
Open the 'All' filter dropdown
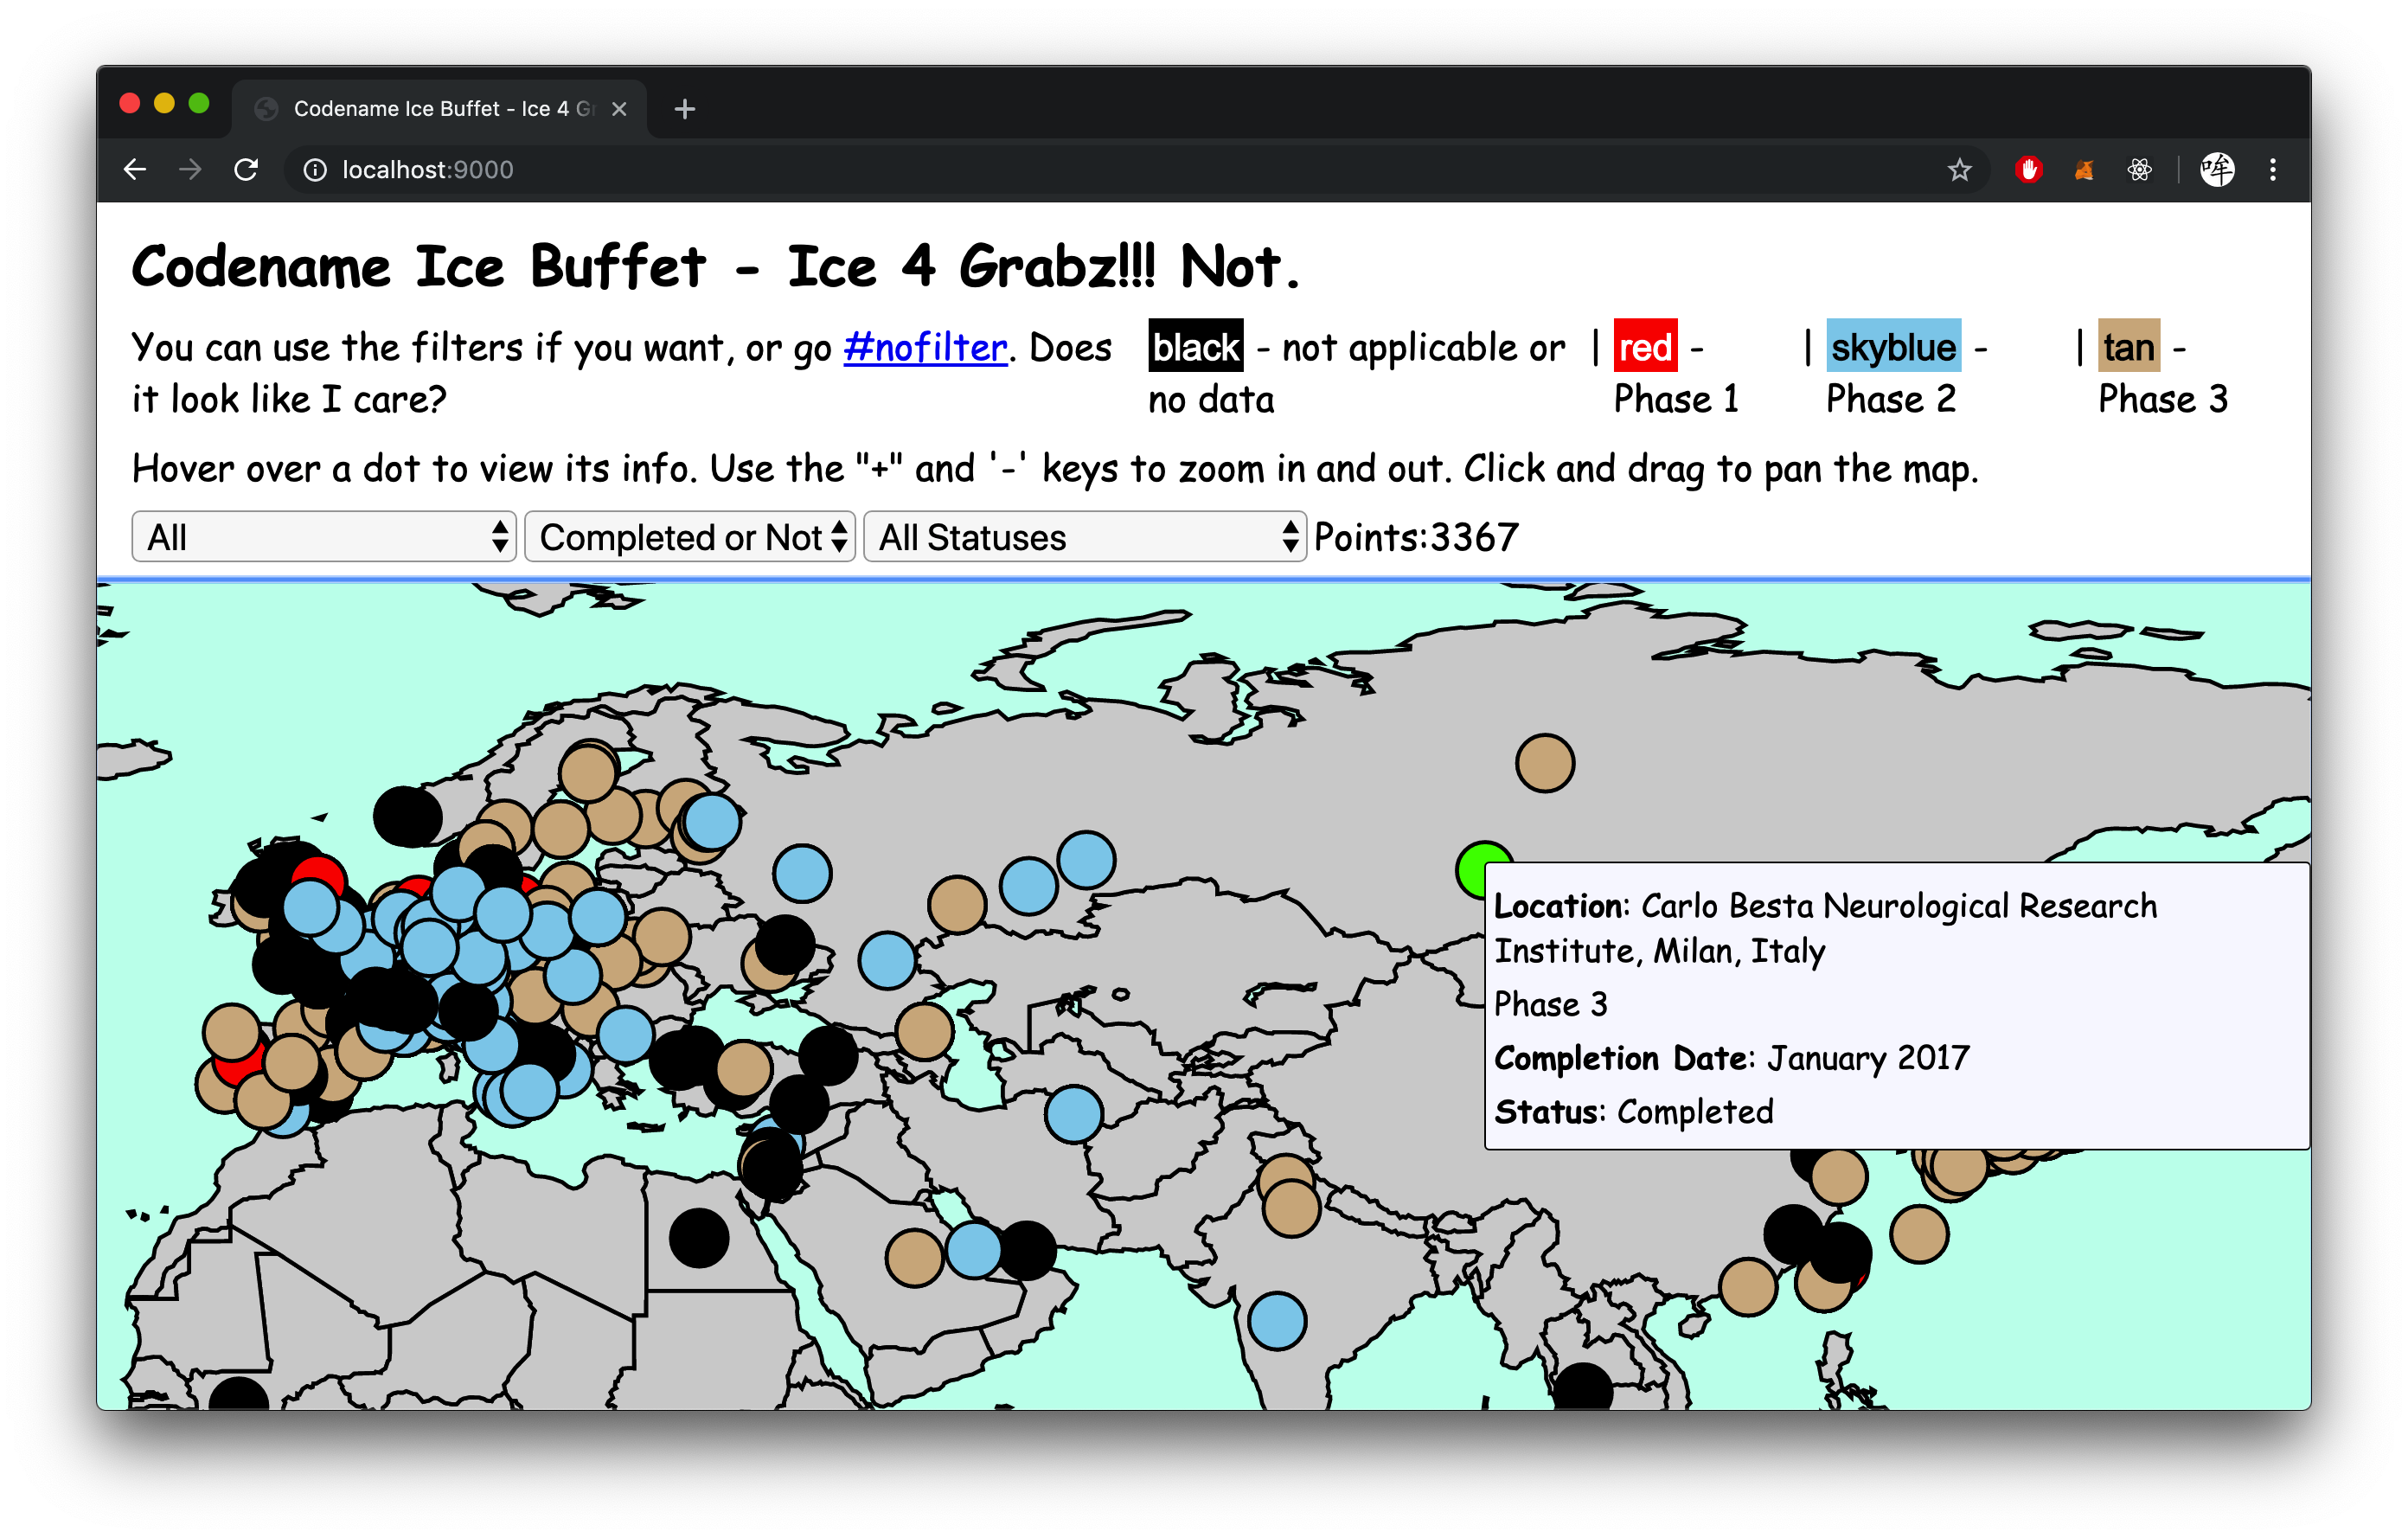[323, 537]
